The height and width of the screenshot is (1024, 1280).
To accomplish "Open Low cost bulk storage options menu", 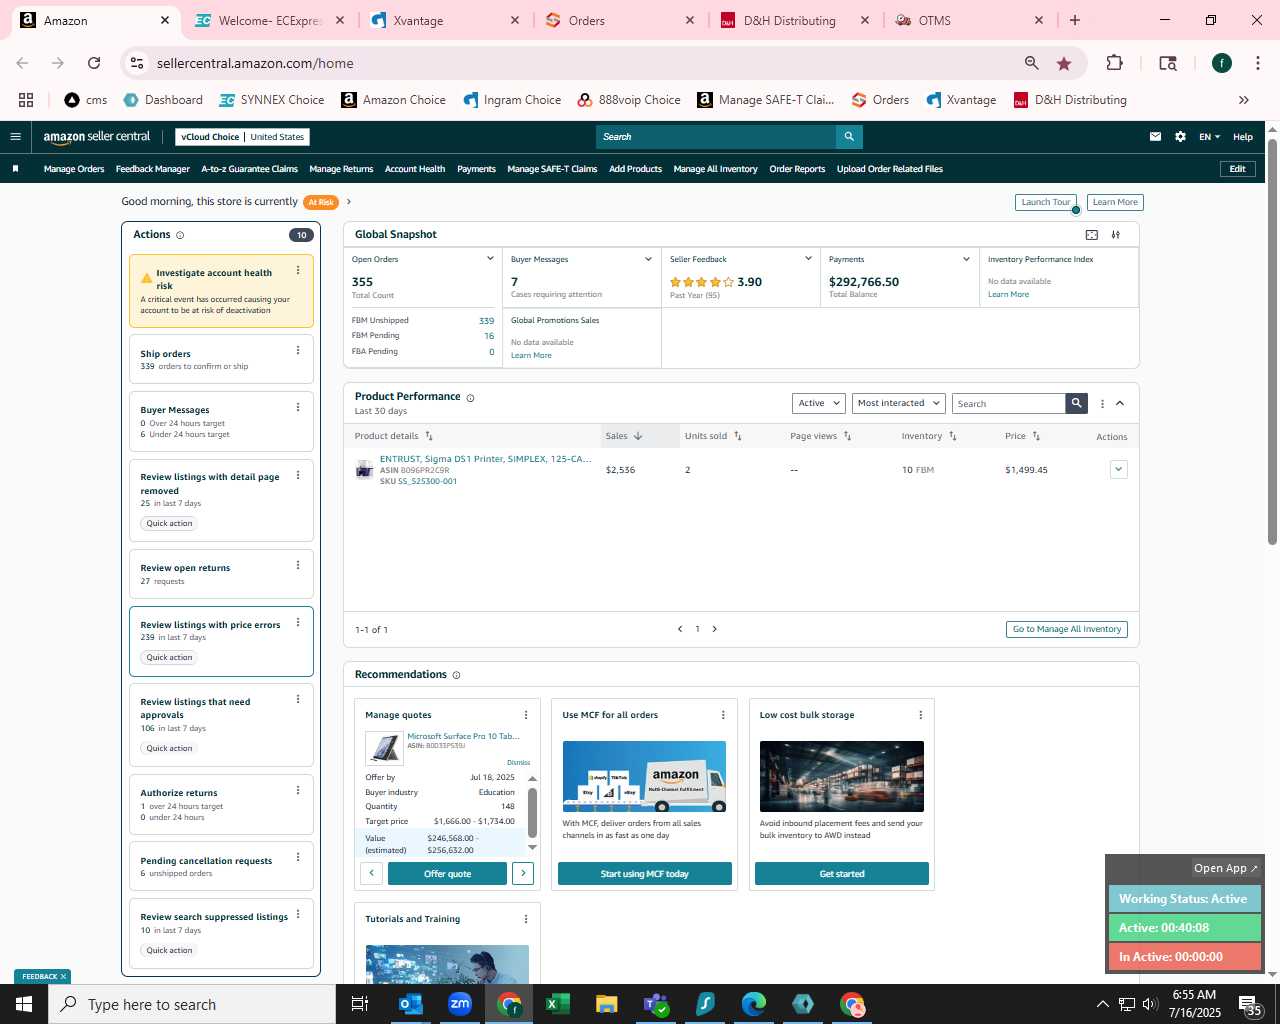I will tap(921, 715).
